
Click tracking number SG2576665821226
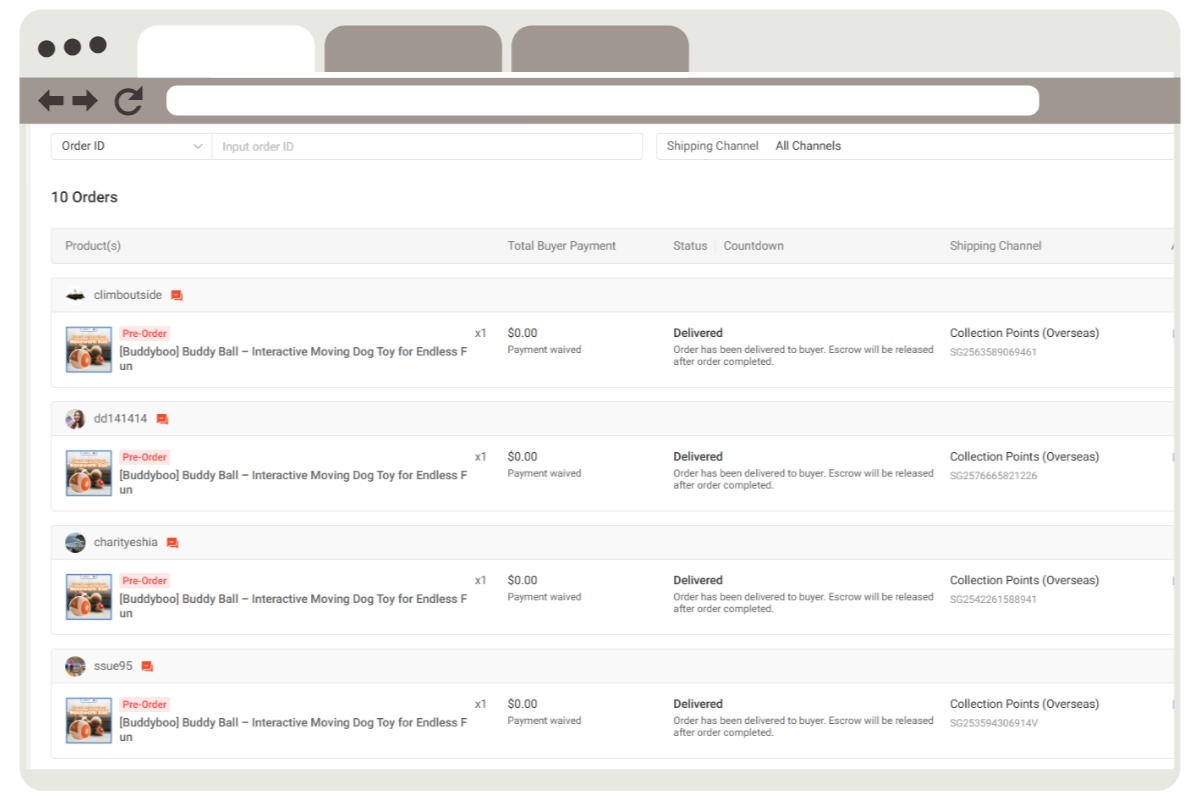[x=993, y=476]
